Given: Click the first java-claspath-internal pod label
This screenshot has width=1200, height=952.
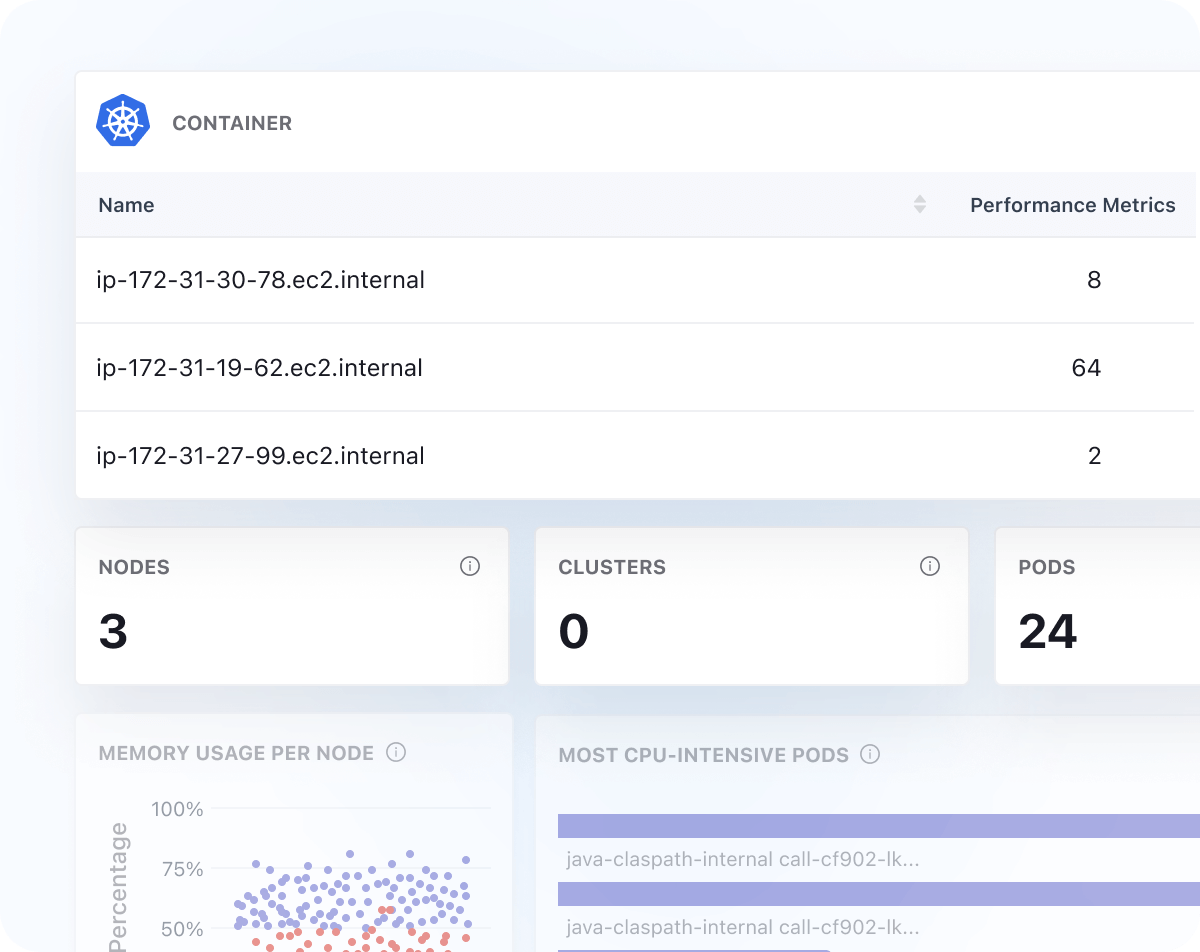Looking at the screenshot, I should coord(742,859).
